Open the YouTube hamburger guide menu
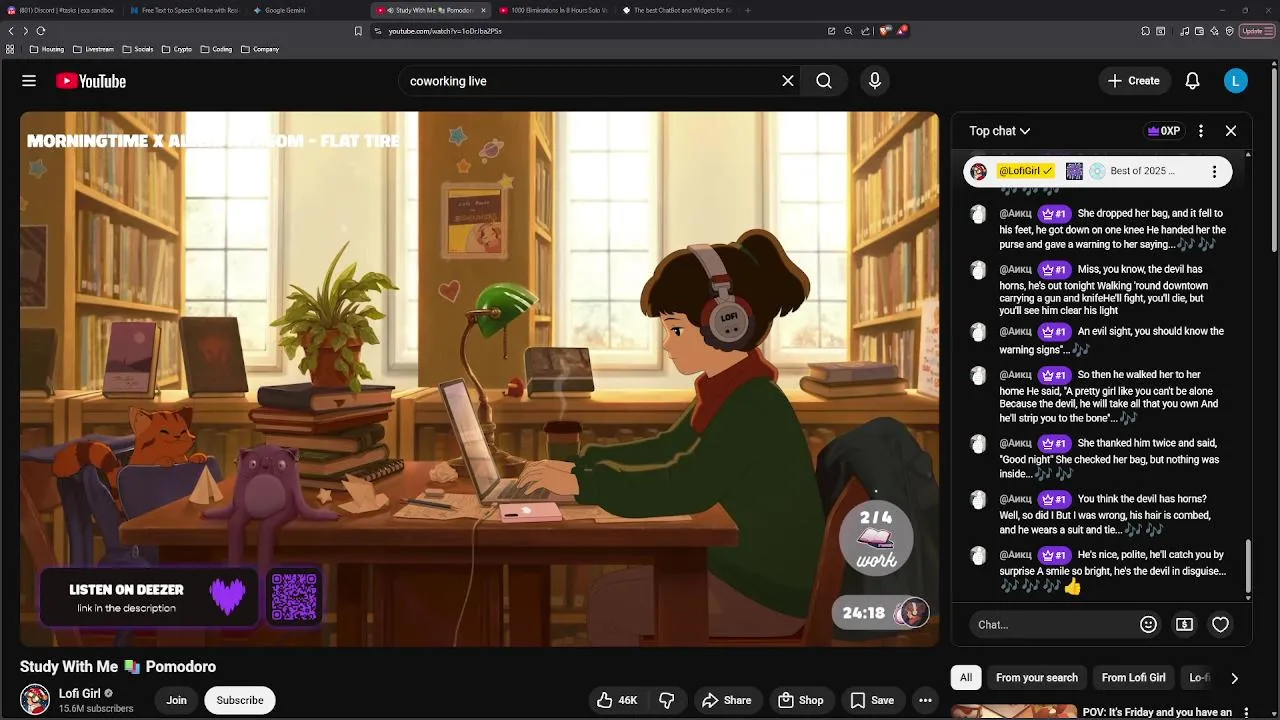This screenshot has height=720, width=1280. tap(29, 81)
